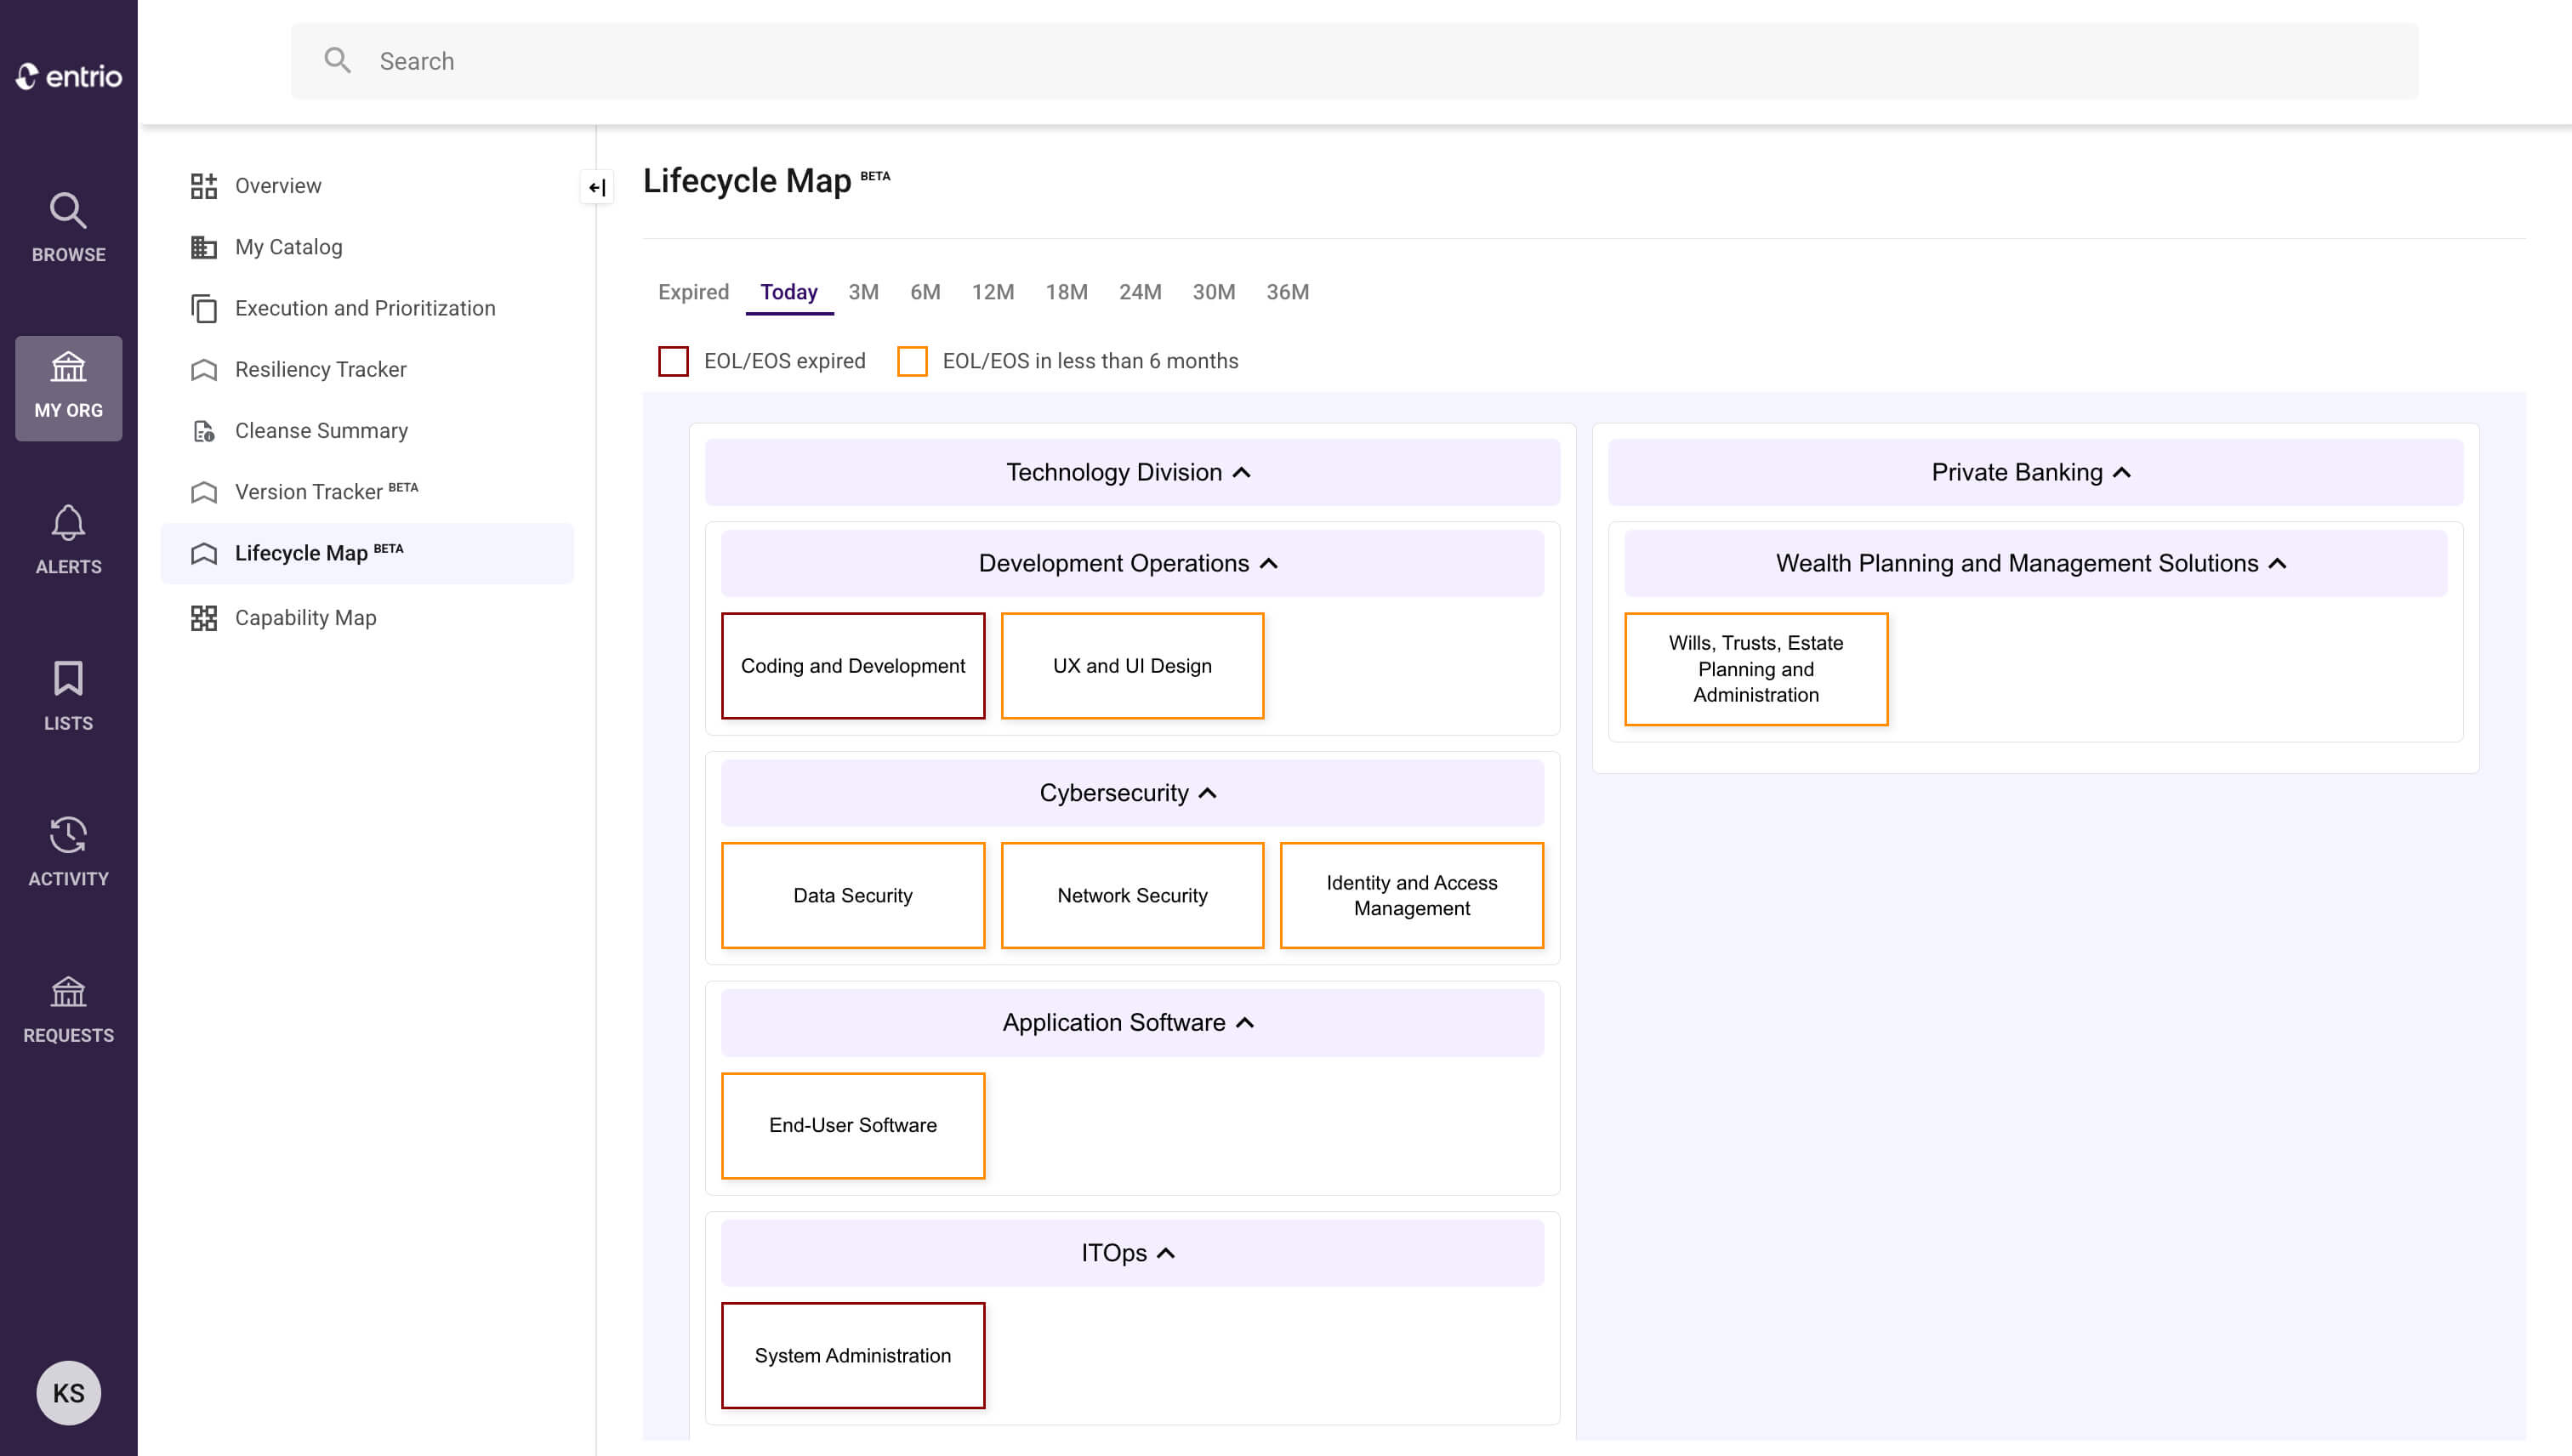Click the Version Tracker icon

pyautogui.click(x=204, y=492)
